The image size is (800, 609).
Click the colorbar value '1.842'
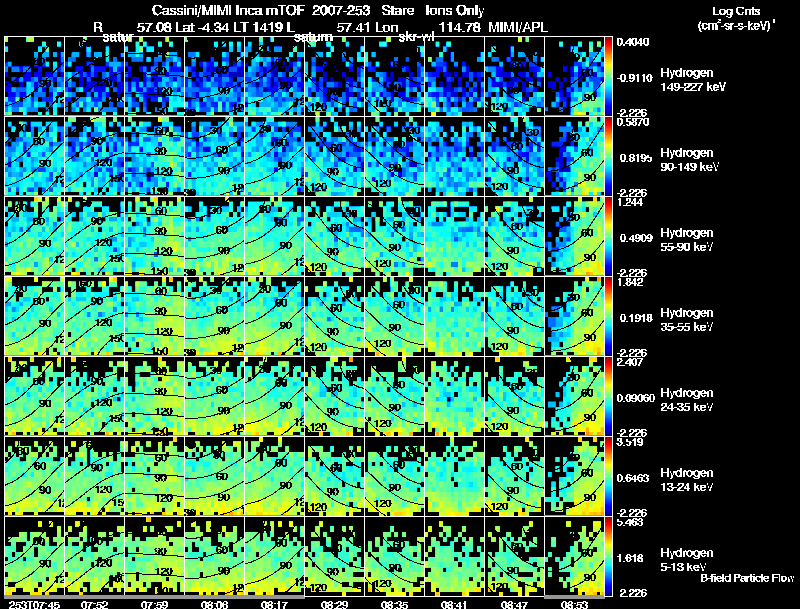point(630,282)
